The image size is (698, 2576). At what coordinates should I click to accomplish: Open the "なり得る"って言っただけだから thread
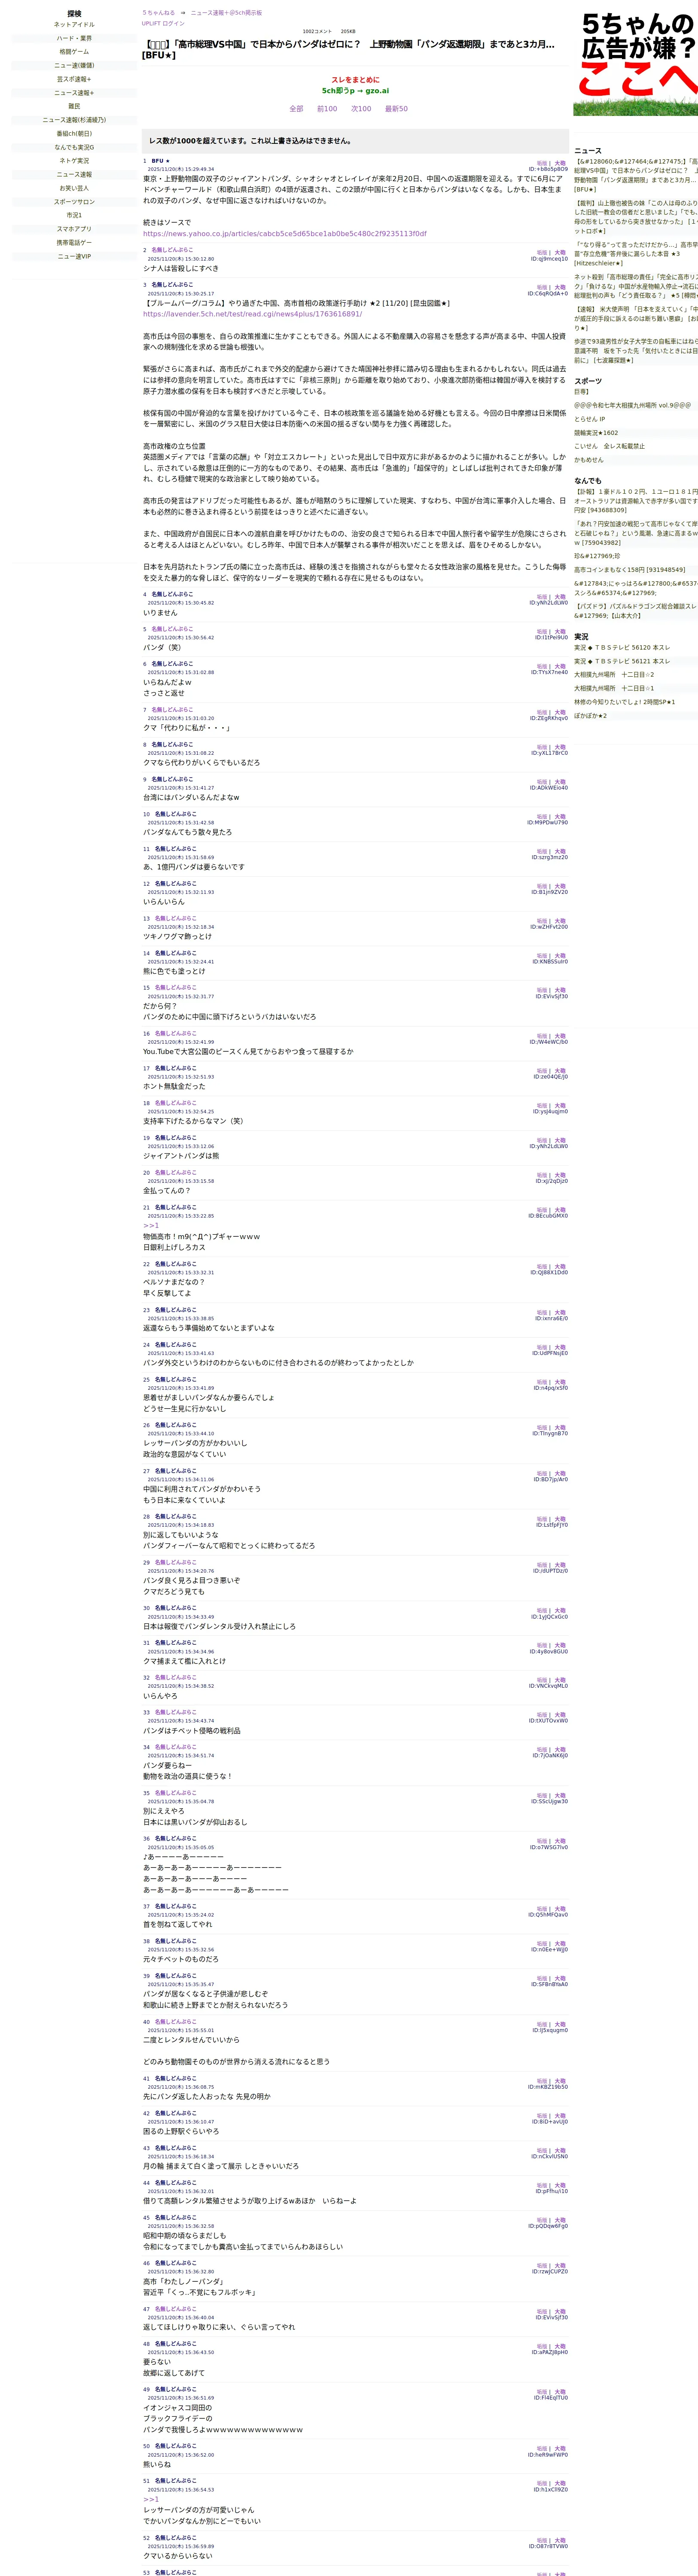(x=636, y=254)
